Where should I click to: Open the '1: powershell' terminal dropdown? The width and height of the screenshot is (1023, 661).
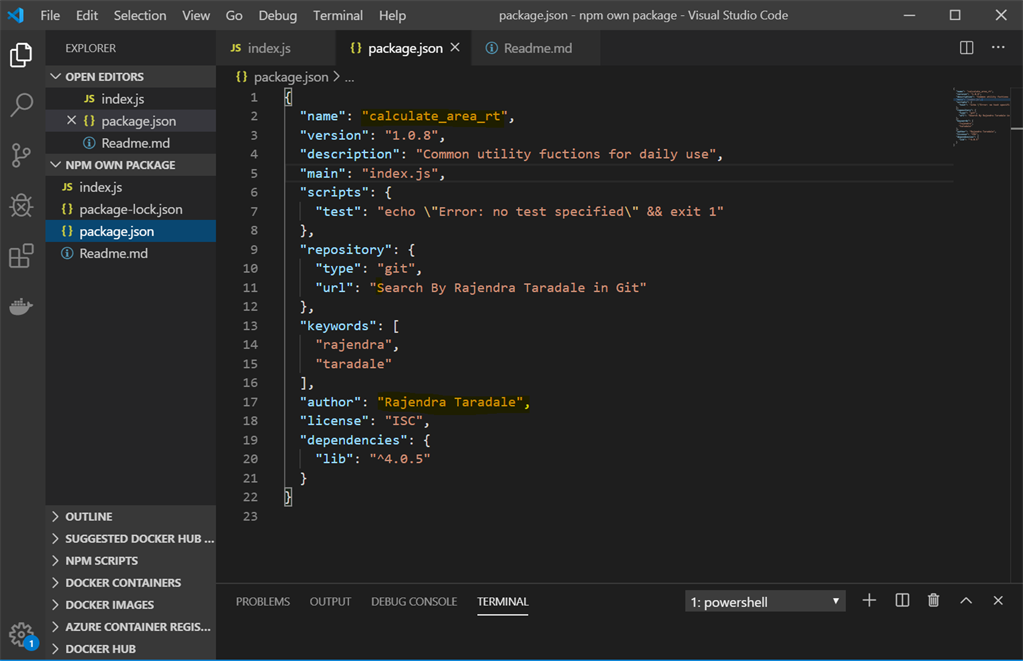tap(764, 600)
